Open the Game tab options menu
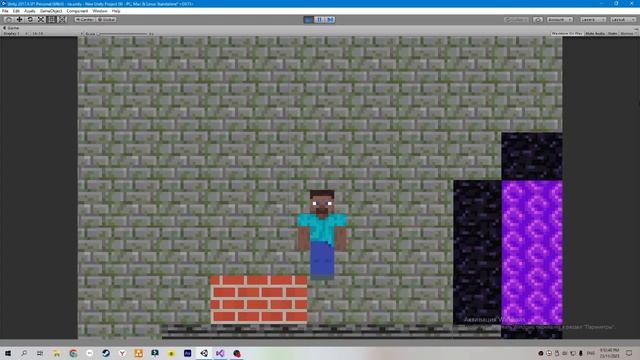The width and height of the screenshot is (640, 360). click(636, 28)
